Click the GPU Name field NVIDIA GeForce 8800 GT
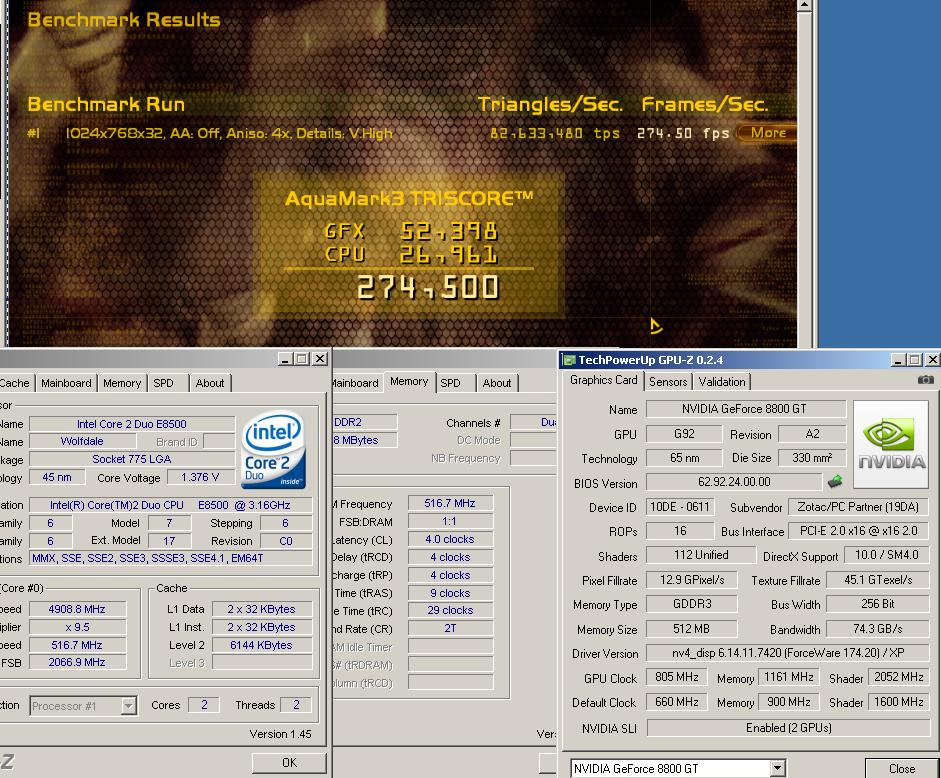 (x=745, y=409)
